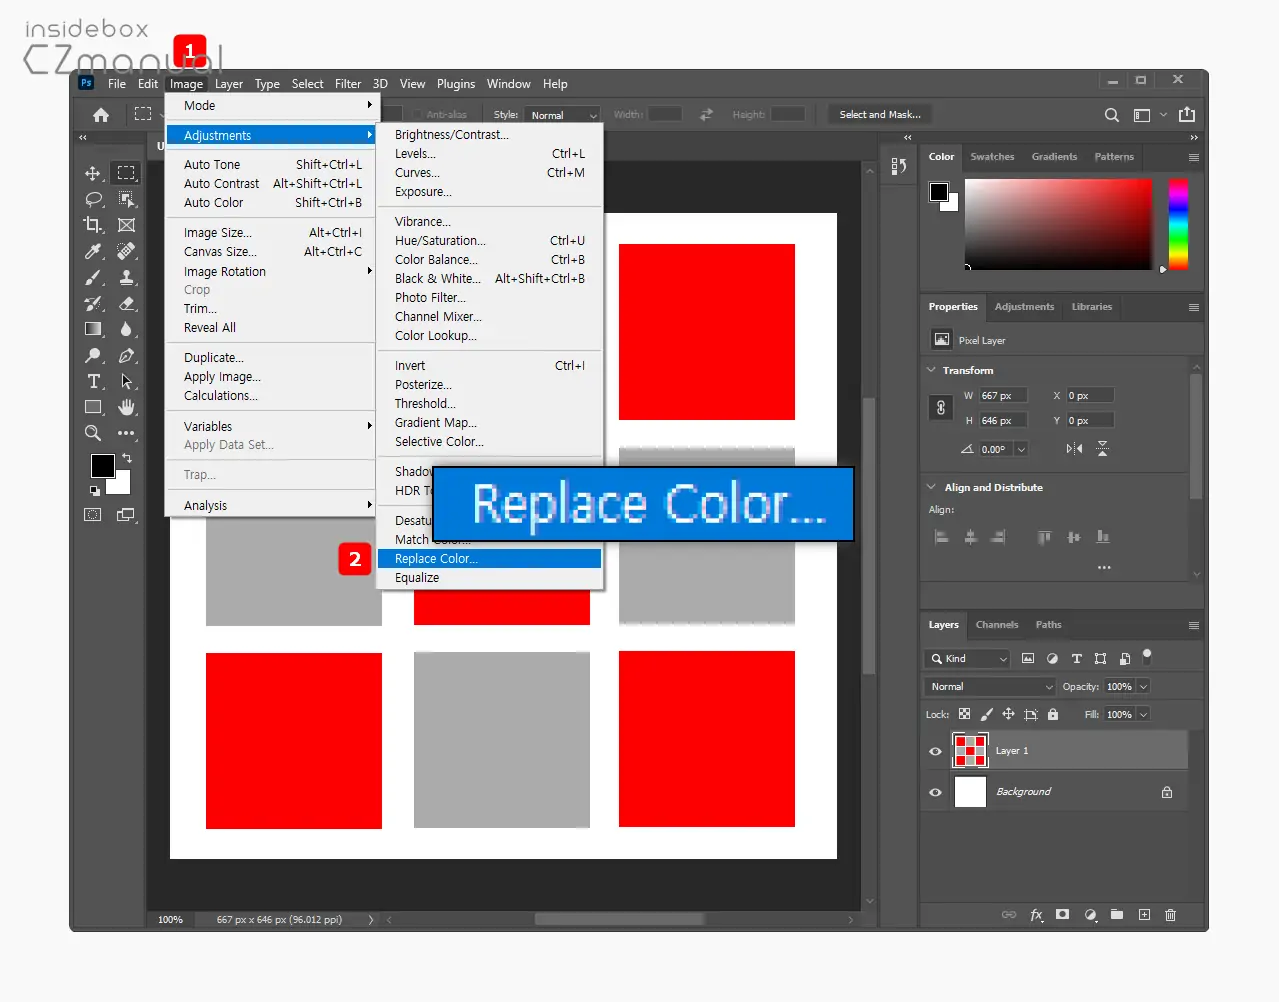The image size is (1279, 1002).
Task: Select the Zoom tool
Action: [93, 433]
